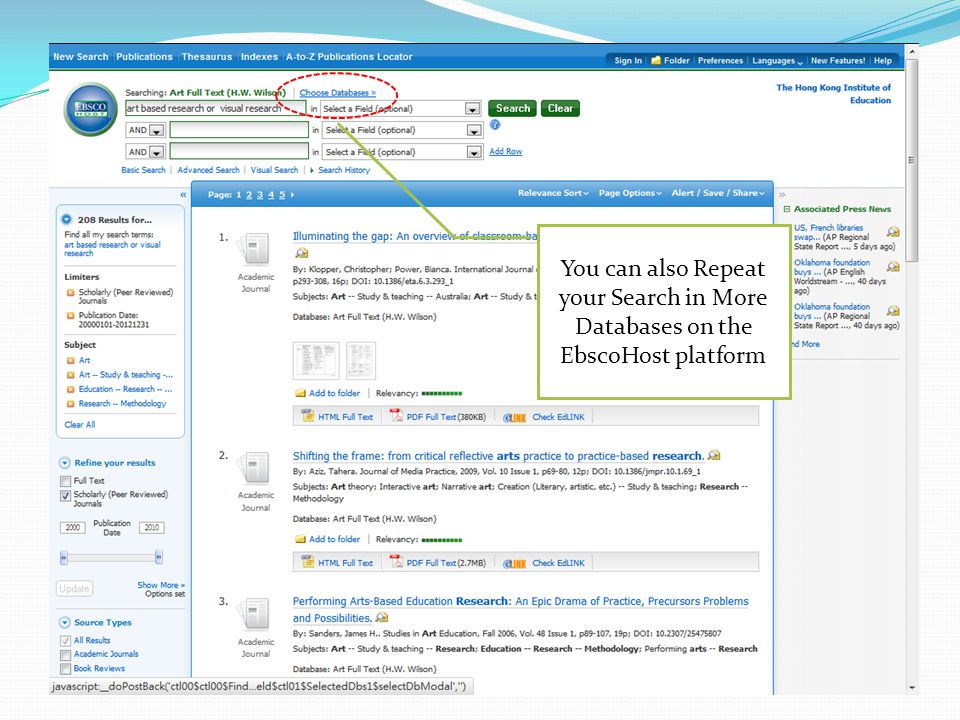Click the blue help icon below Clear

click(495, 125)
